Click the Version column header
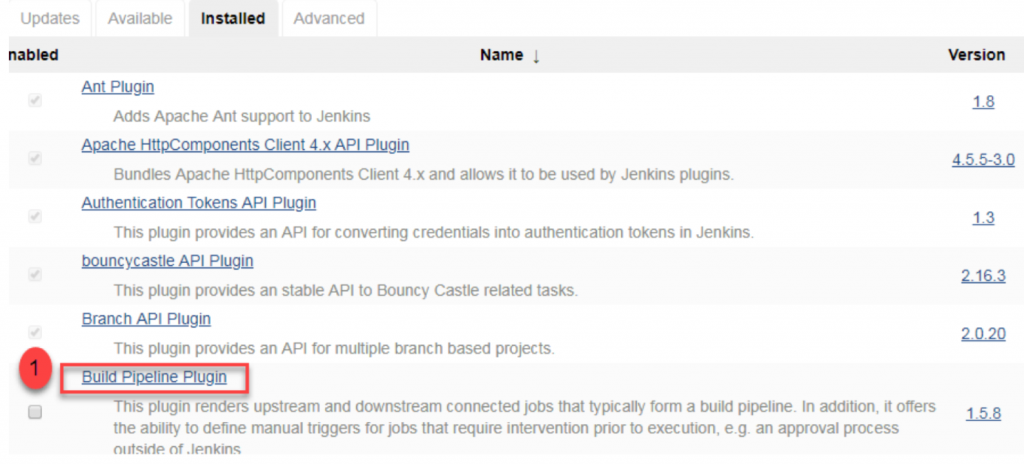The height and width of the screenshot is (464, 1024). 976,55
